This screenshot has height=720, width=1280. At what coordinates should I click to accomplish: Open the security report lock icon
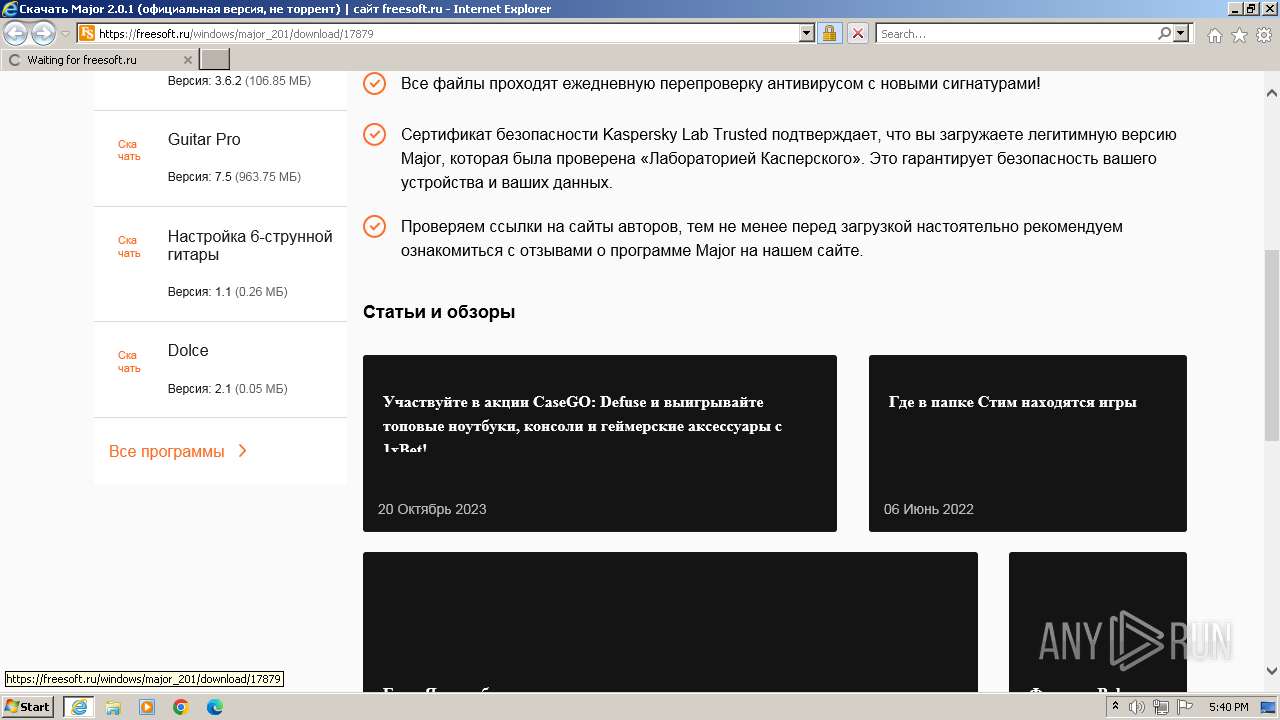[829, 33]
